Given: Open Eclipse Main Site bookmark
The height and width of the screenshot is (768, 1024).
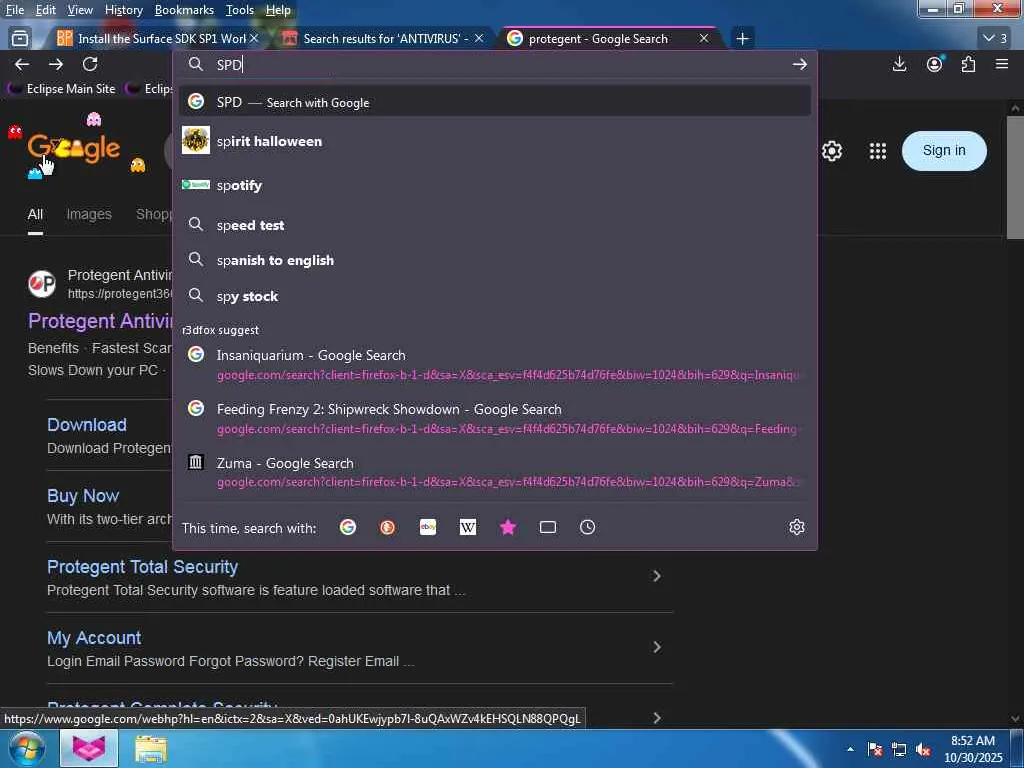Looking at the screenshot, I should click(x=62, y=89).
